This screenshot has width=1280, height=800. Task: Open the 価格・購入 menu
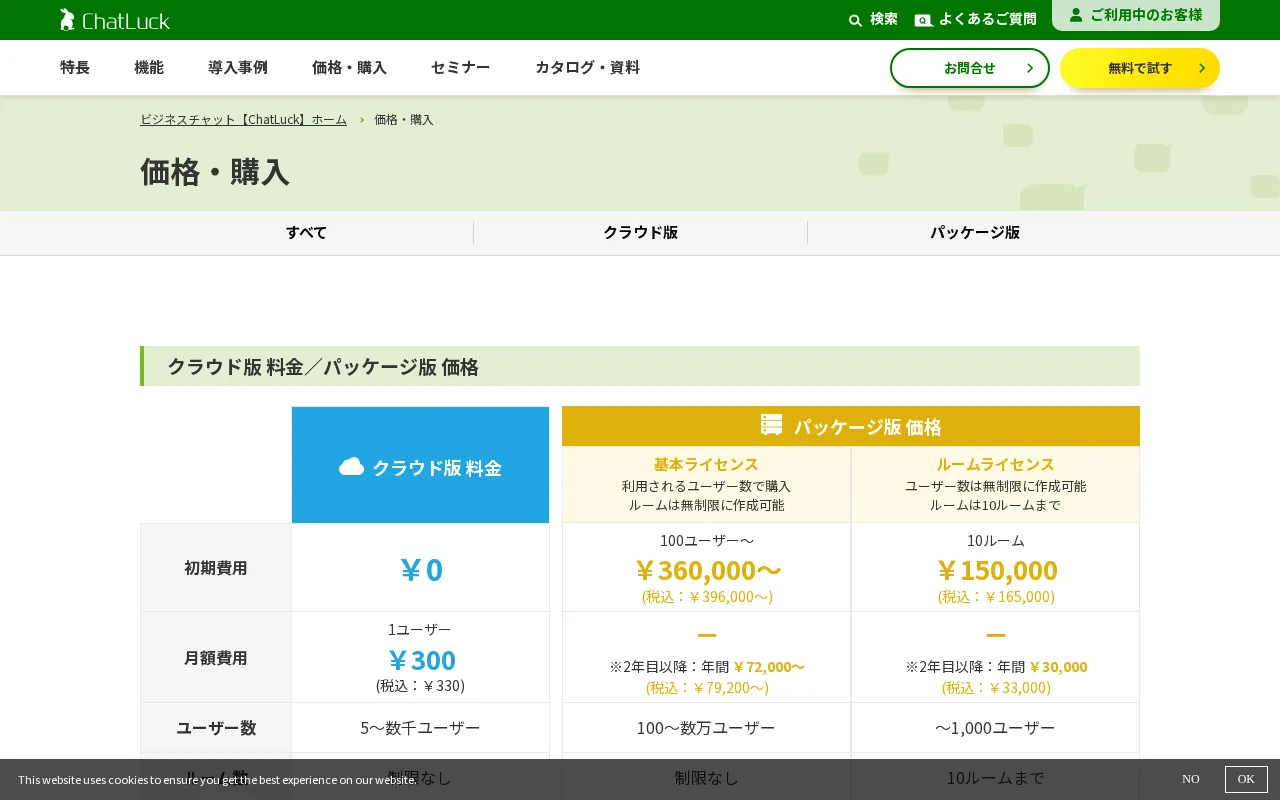point(349,68)
